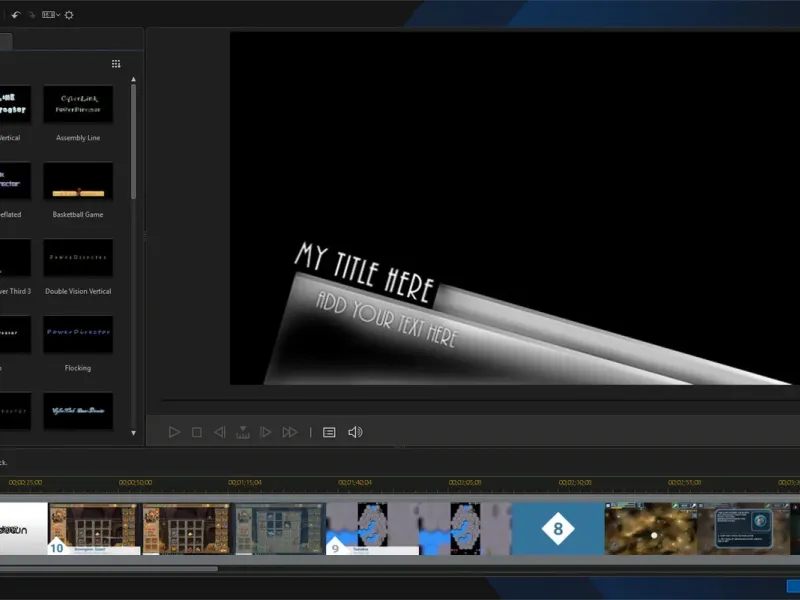
Task: Click the "Assembly Line" label
Action: coord(78,138)
